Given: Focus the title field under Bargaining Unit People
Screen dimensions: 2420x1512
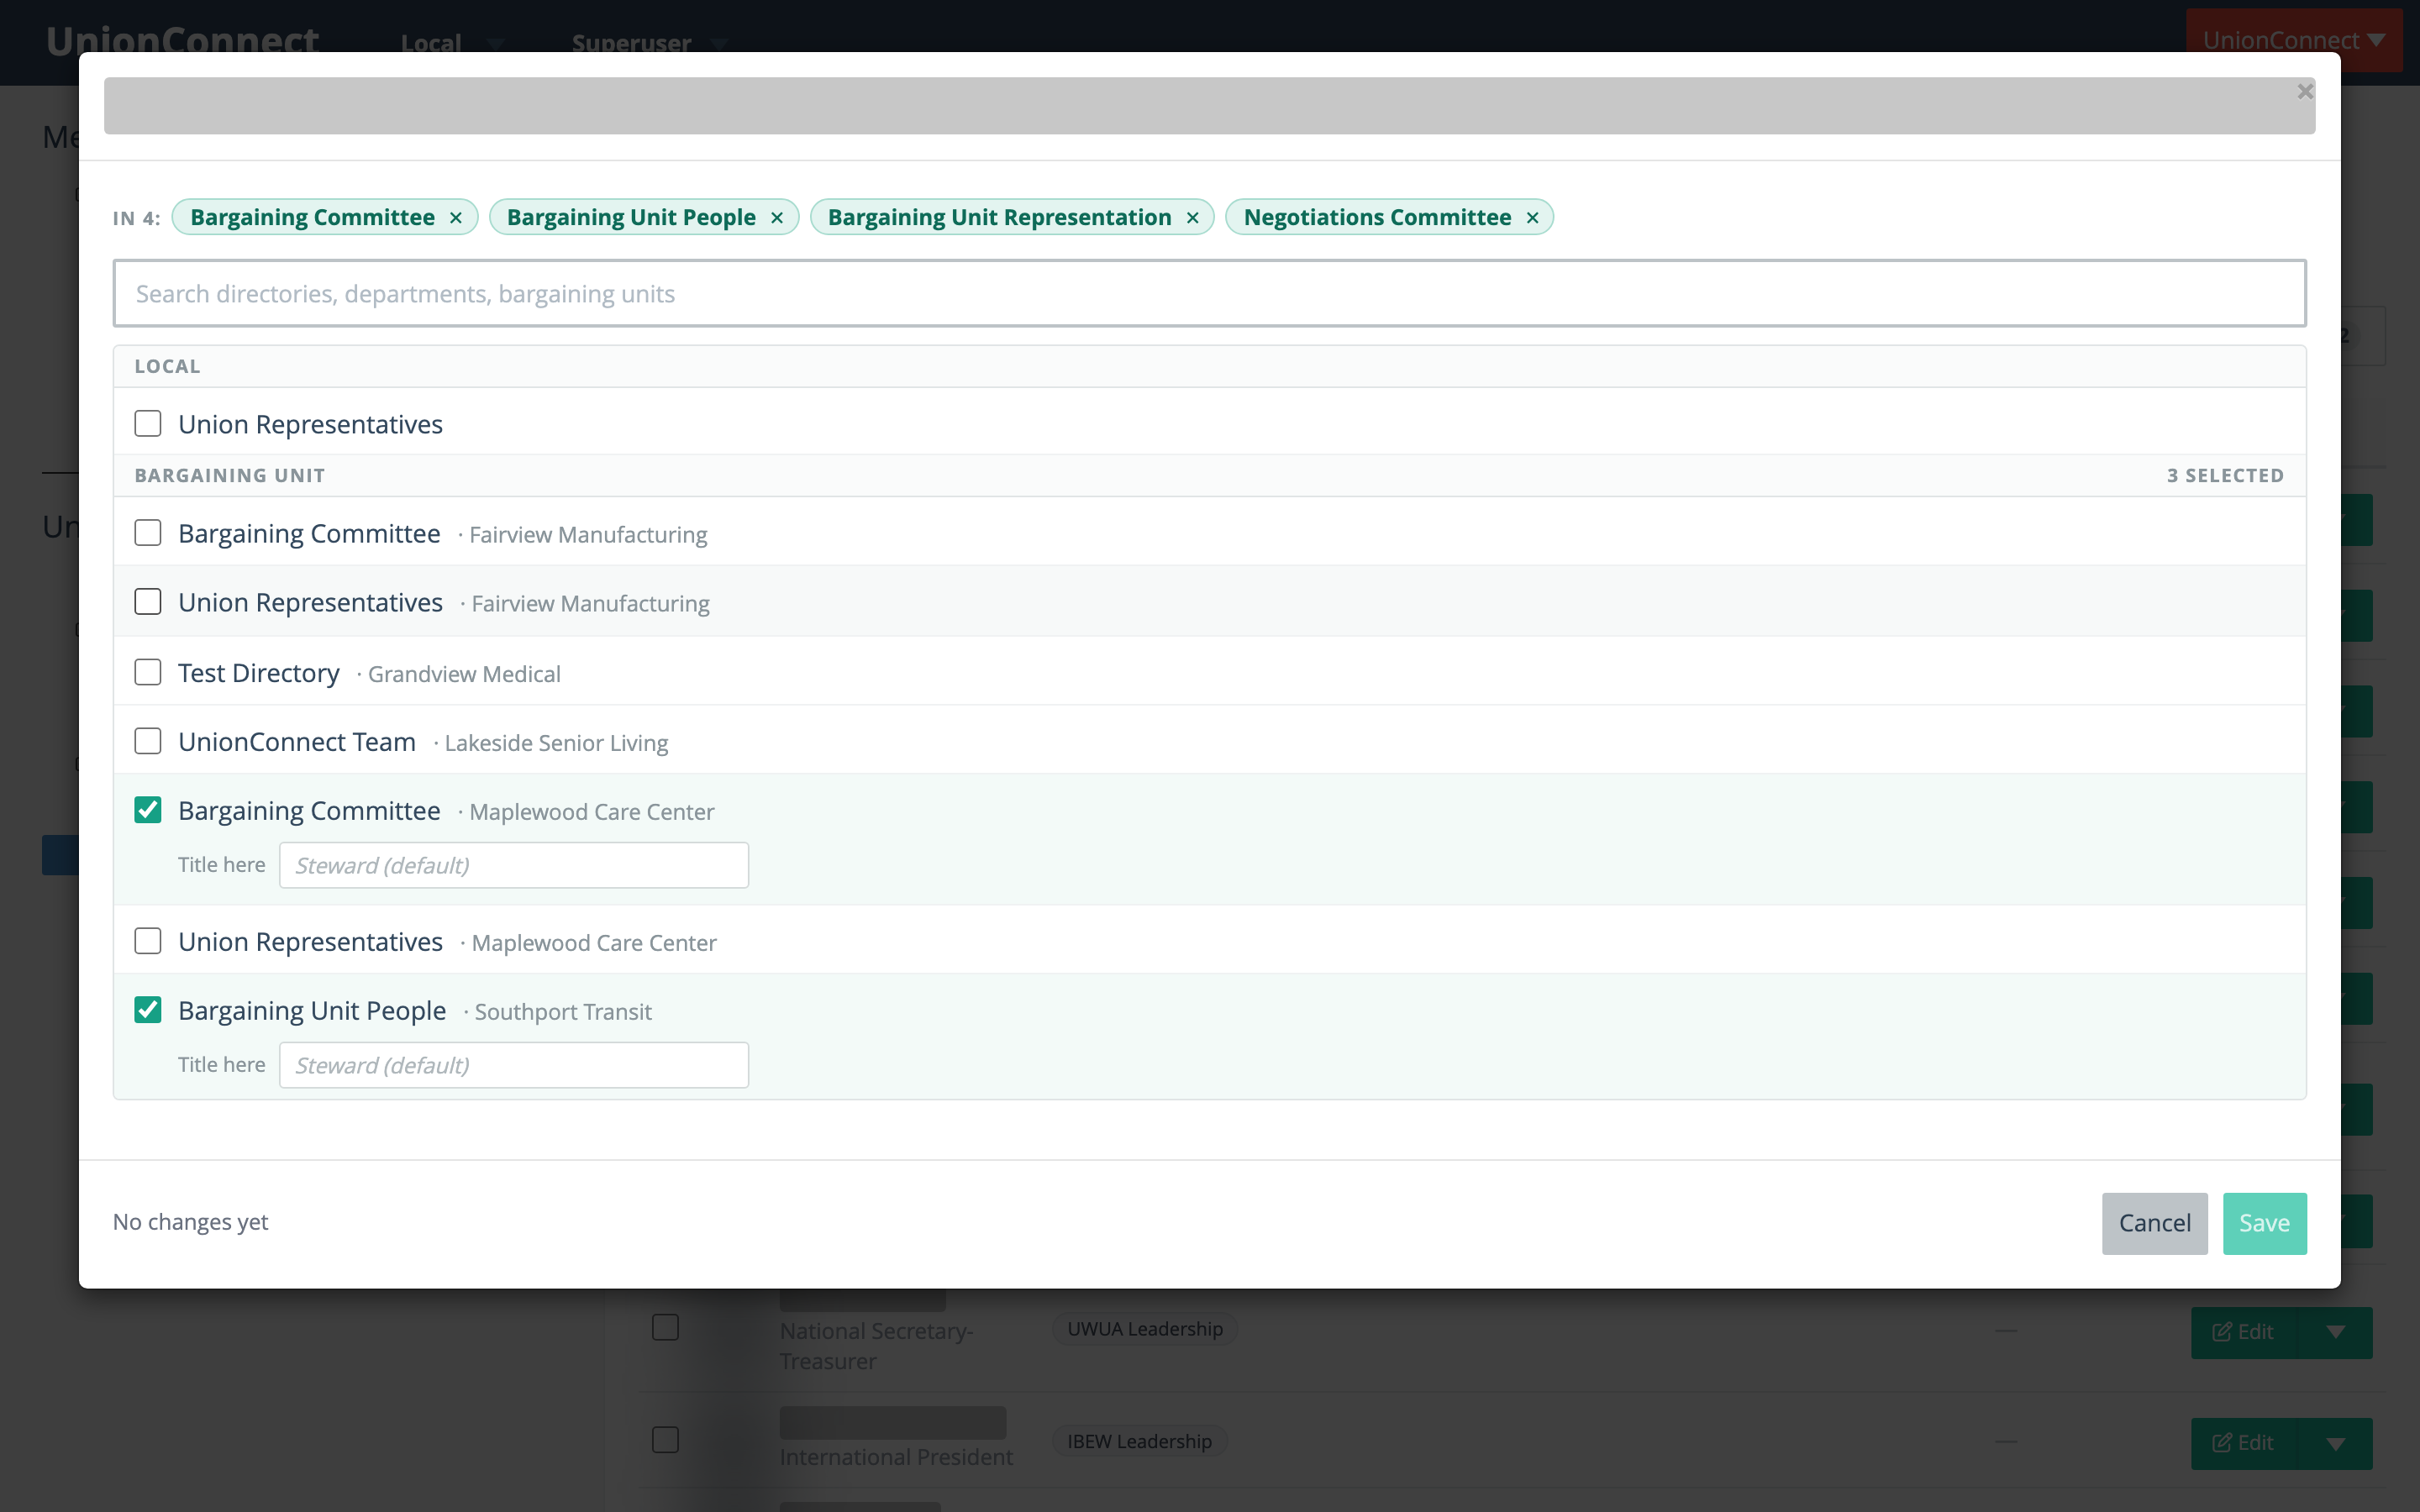Looking at the screenshot, I should click(514, 1065).
